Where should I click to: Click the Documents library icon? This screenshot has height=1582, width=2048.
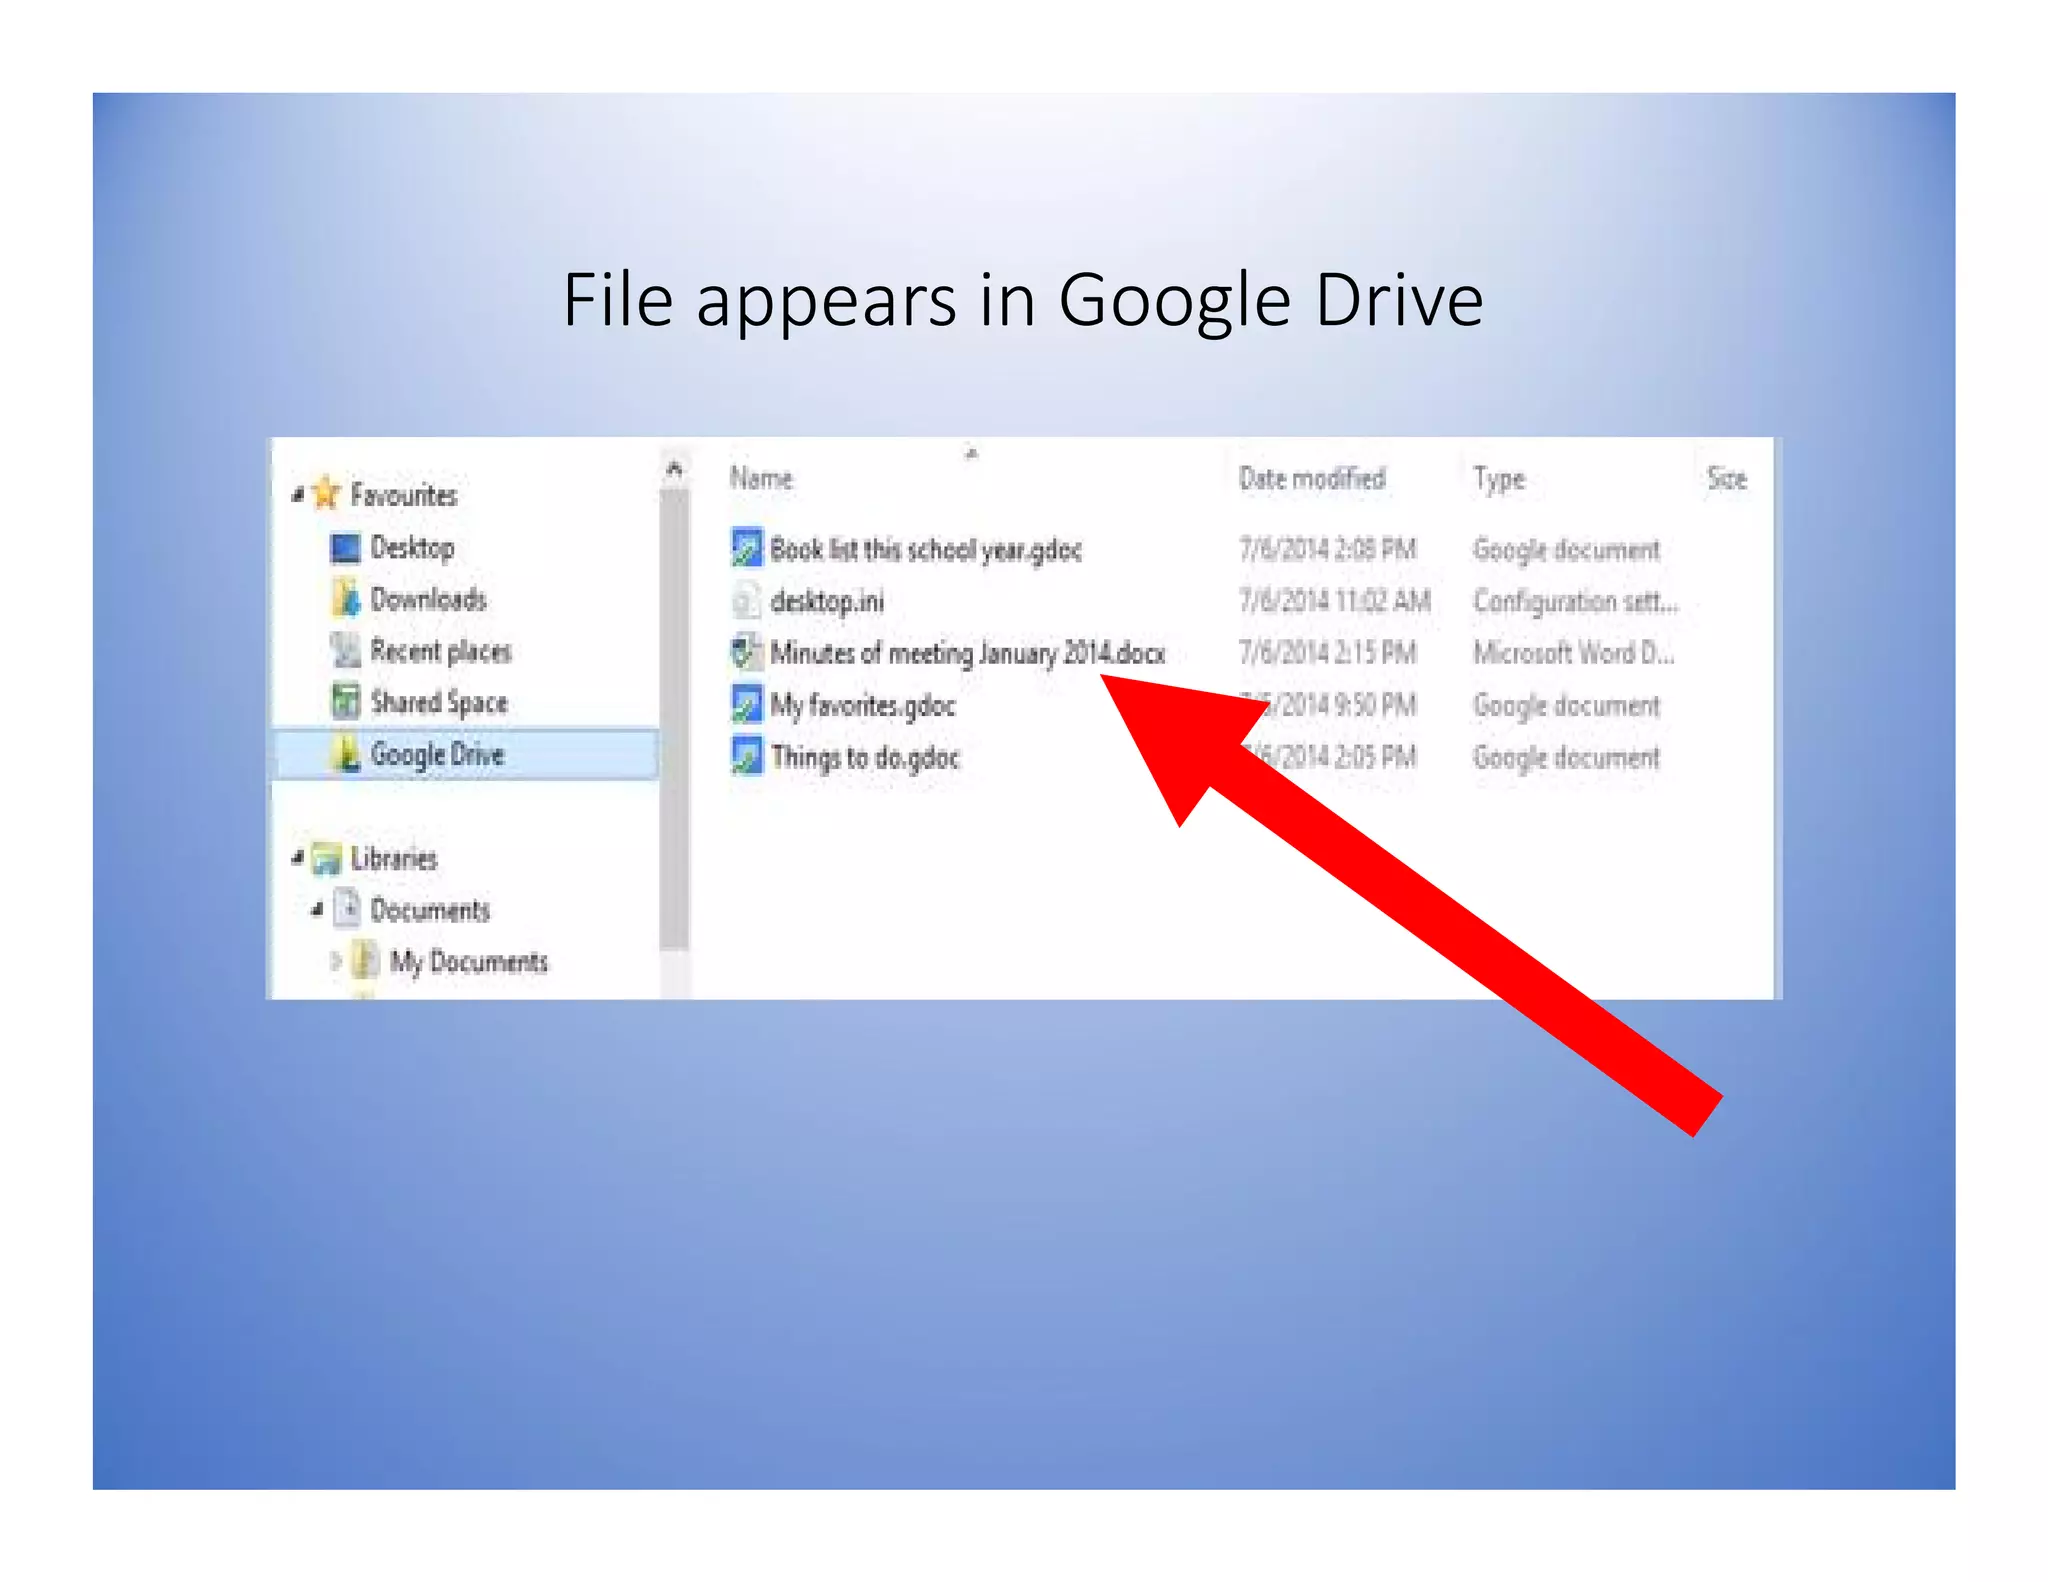[346, 908]
